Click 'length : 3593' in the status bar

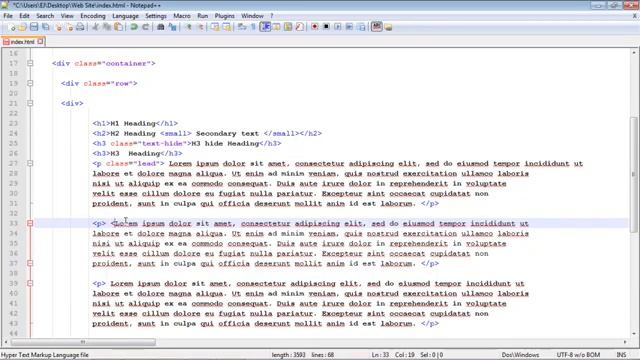pyautogui.click(x=289, y=355)
